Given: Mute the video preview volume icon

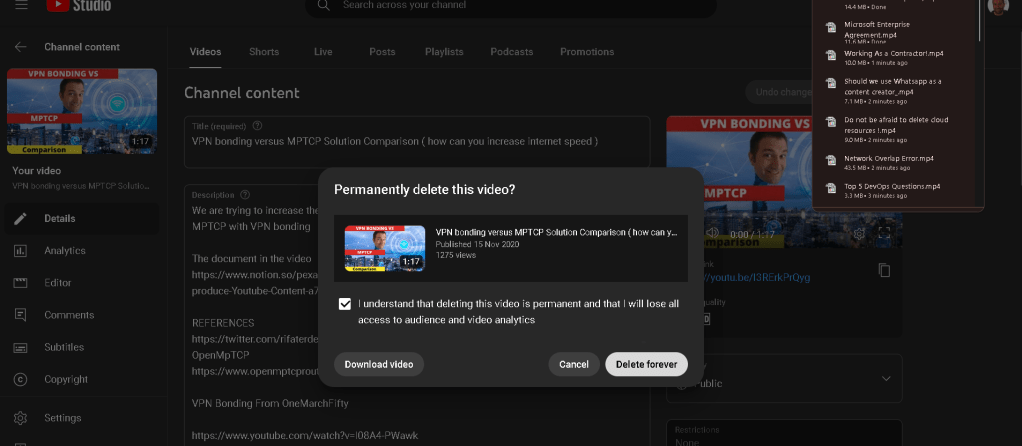Looking at the screenshot, I should [712, 233].
